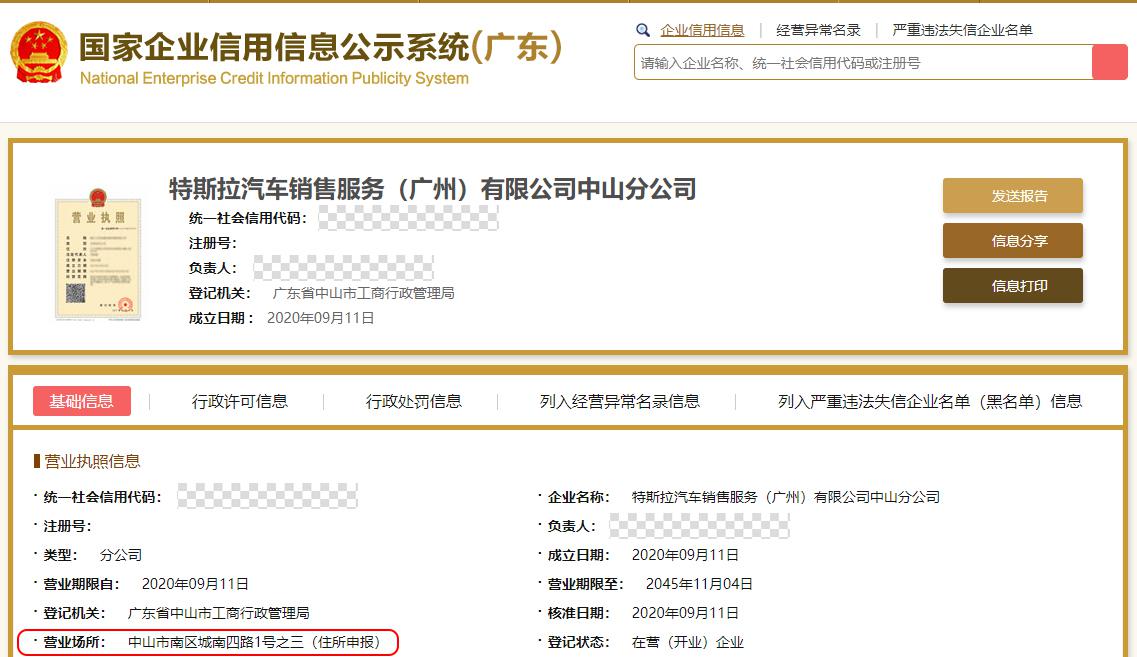Switch to 行政许可信息 tab

(x=240, y=401)
